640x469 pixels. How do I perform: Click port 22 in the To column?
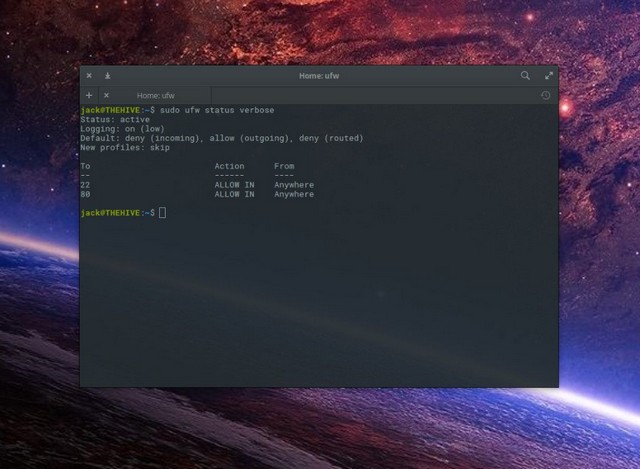[85, 185]
